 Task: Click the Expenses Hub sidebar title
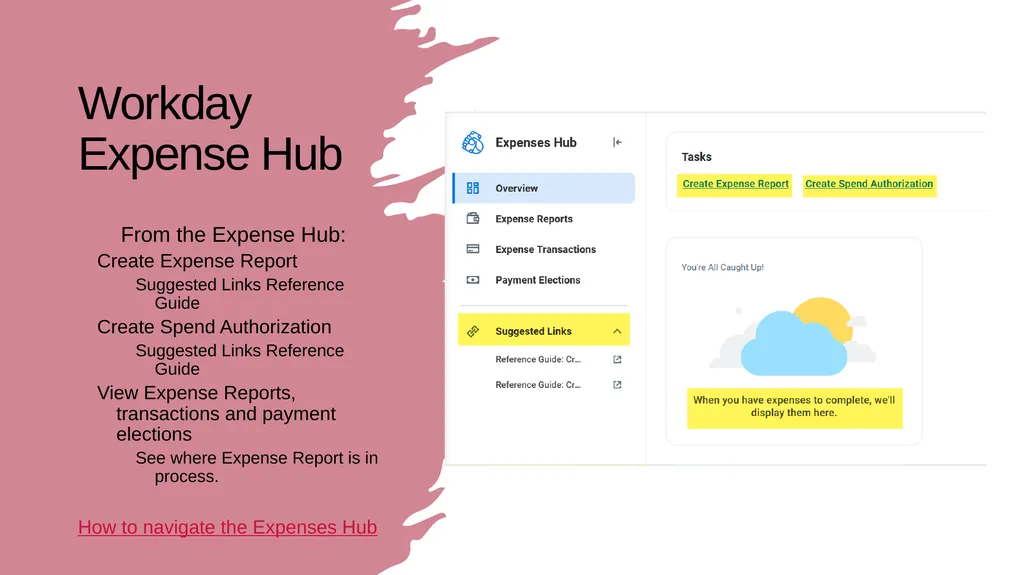click(x=536, y=142)
